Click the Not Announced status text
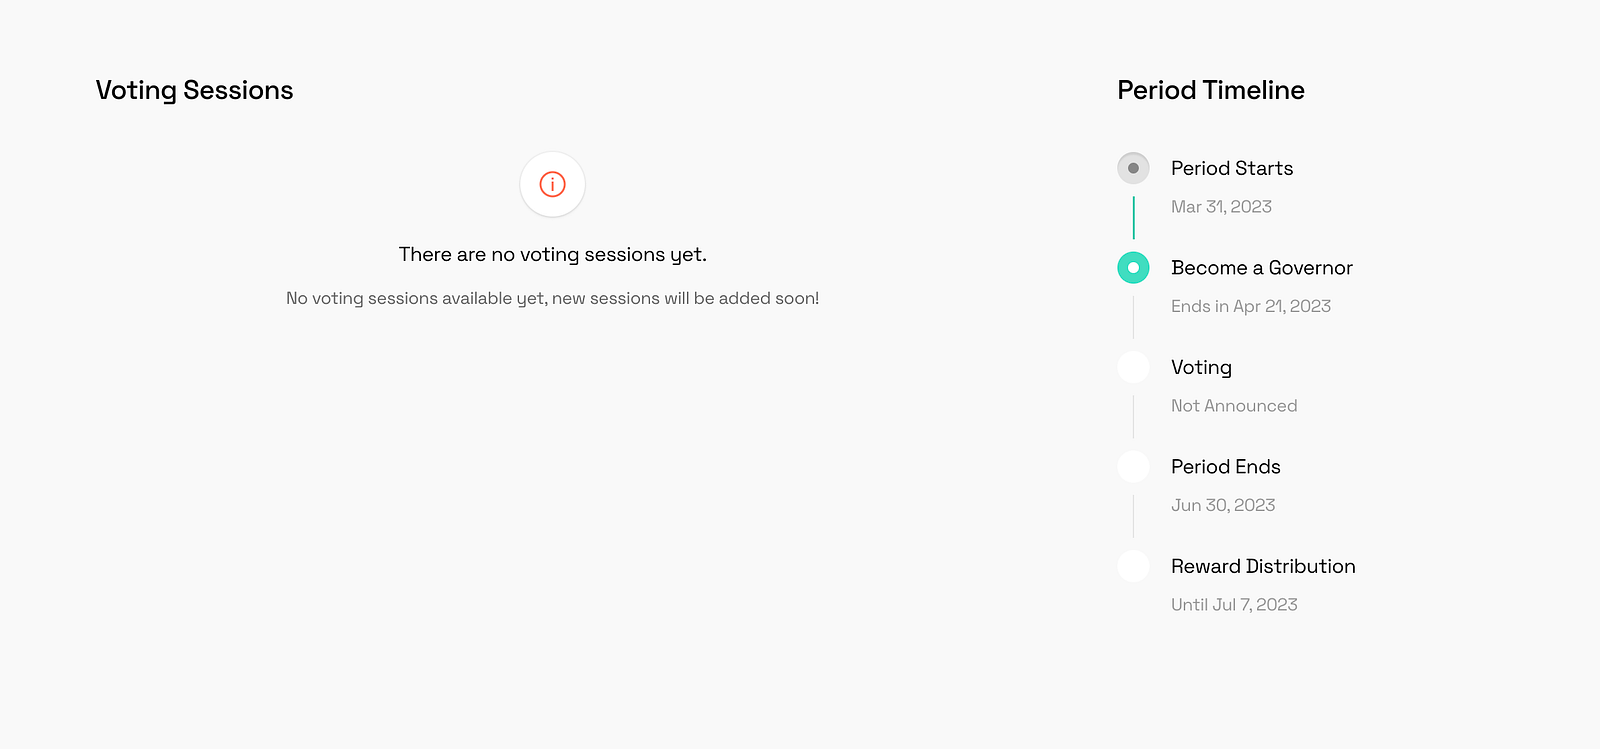Screen dimensions: 1600x749 (x=1234, y=406)
